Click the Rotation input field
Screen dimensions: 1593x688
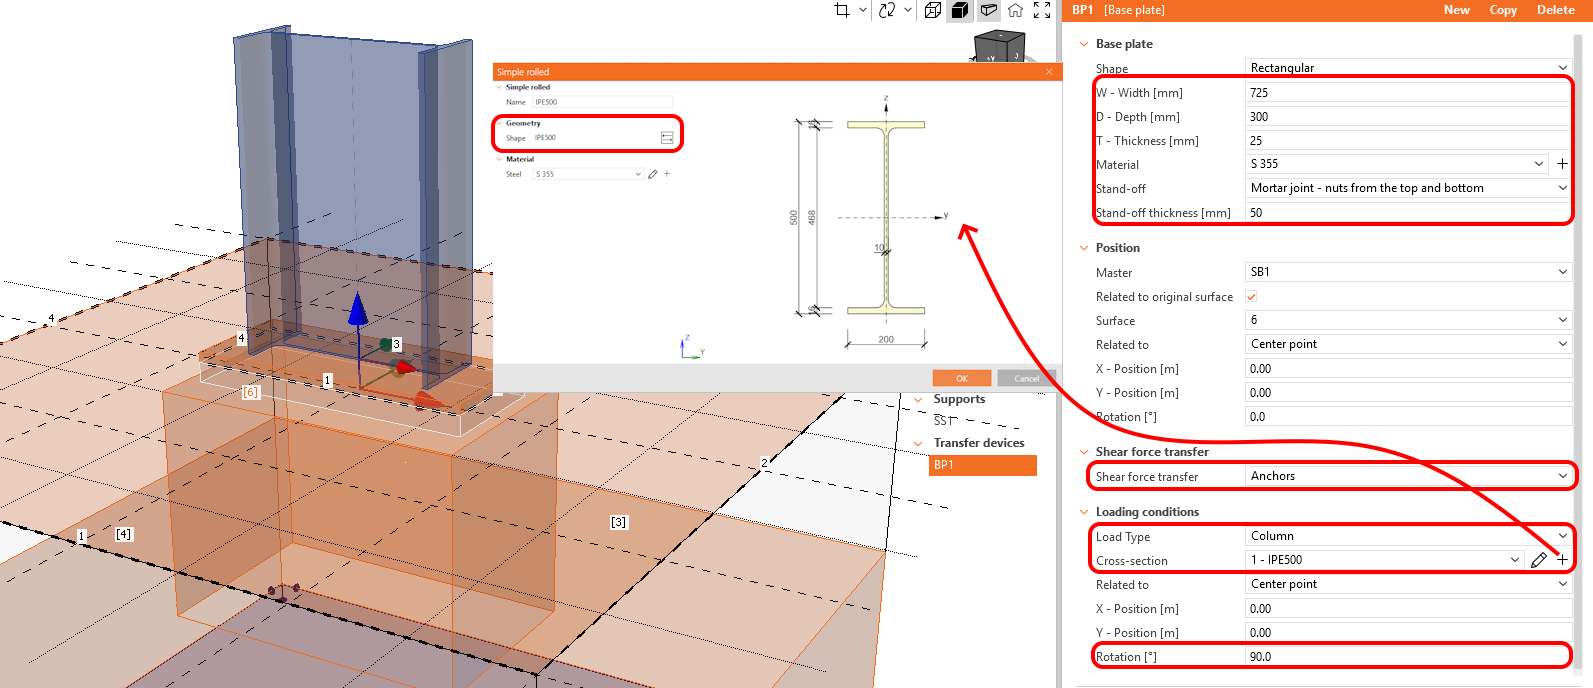(x=1408, y=657)
